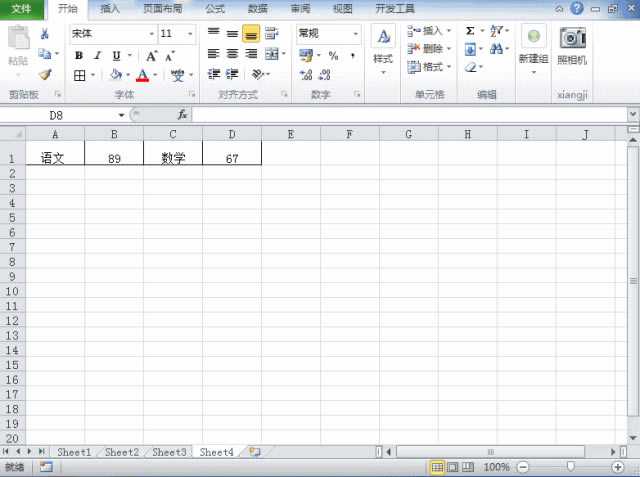Align cell text right
640x477 pixels.
tap(251, 53)
